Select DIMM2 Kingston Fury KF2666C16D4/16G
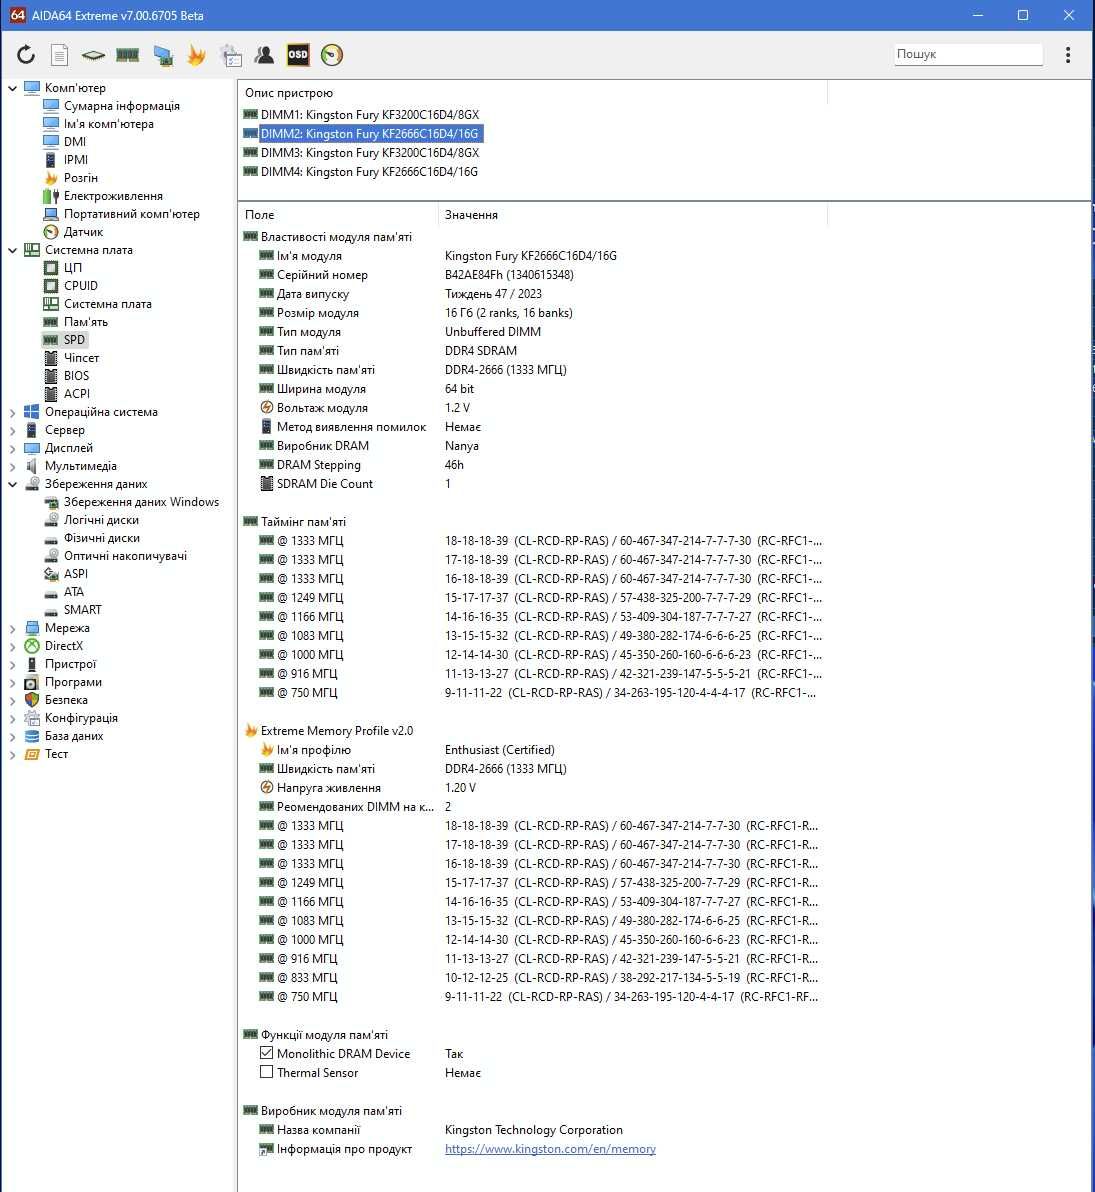This screenshot has height=1192, width=1095. click(370, 134)
